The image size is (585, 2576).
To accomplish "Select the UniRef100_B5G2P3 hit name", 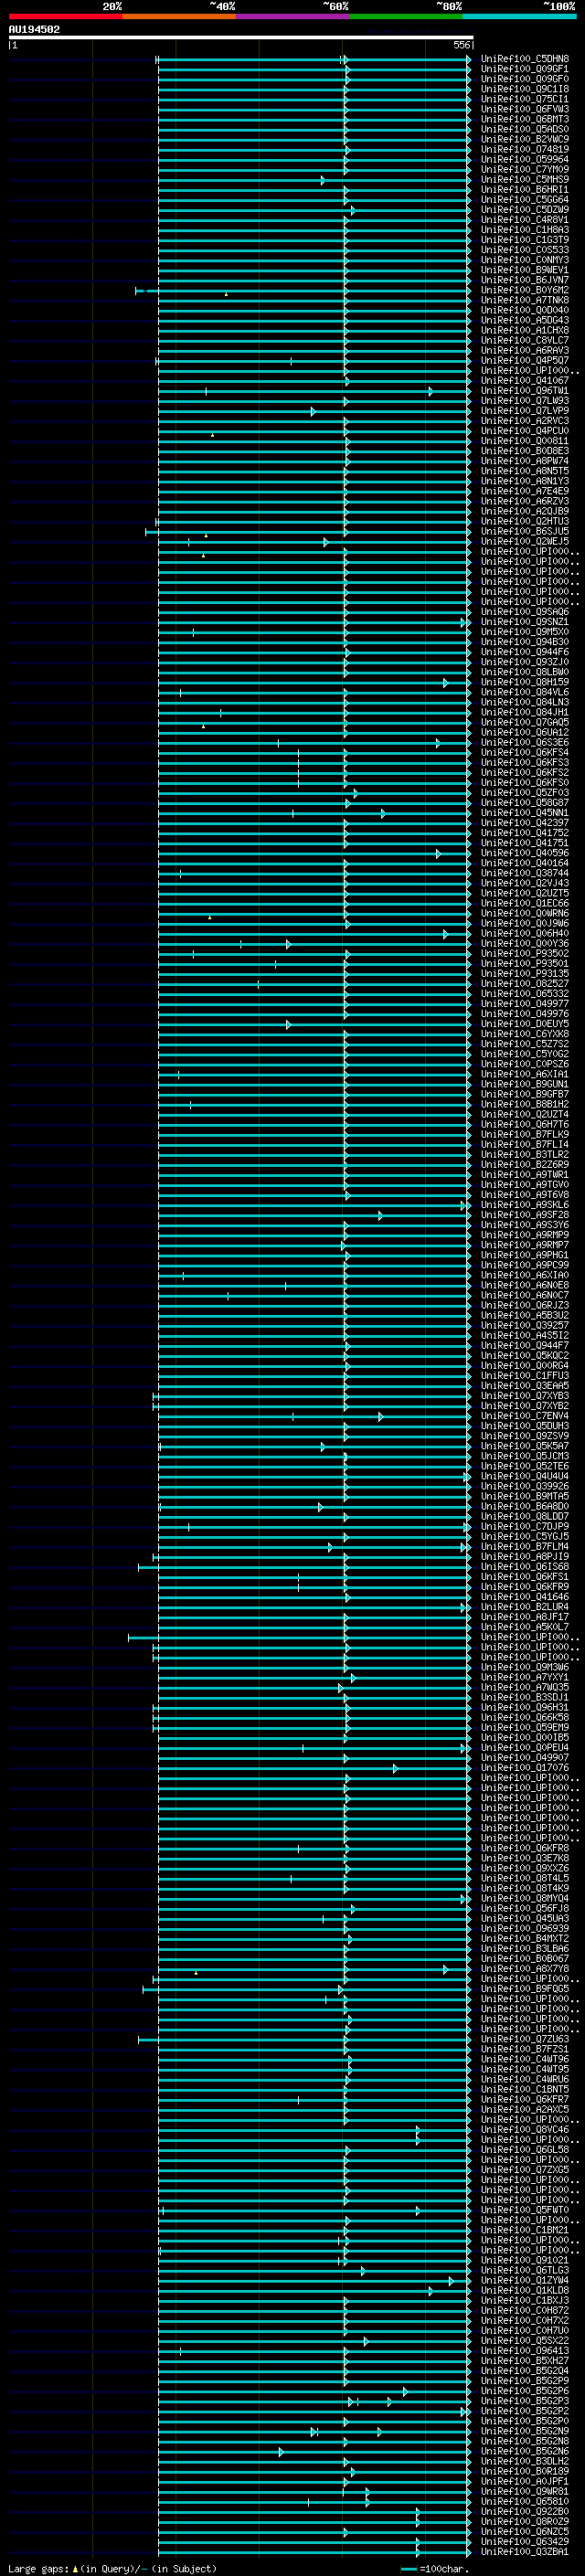I will click(525, 2401).
